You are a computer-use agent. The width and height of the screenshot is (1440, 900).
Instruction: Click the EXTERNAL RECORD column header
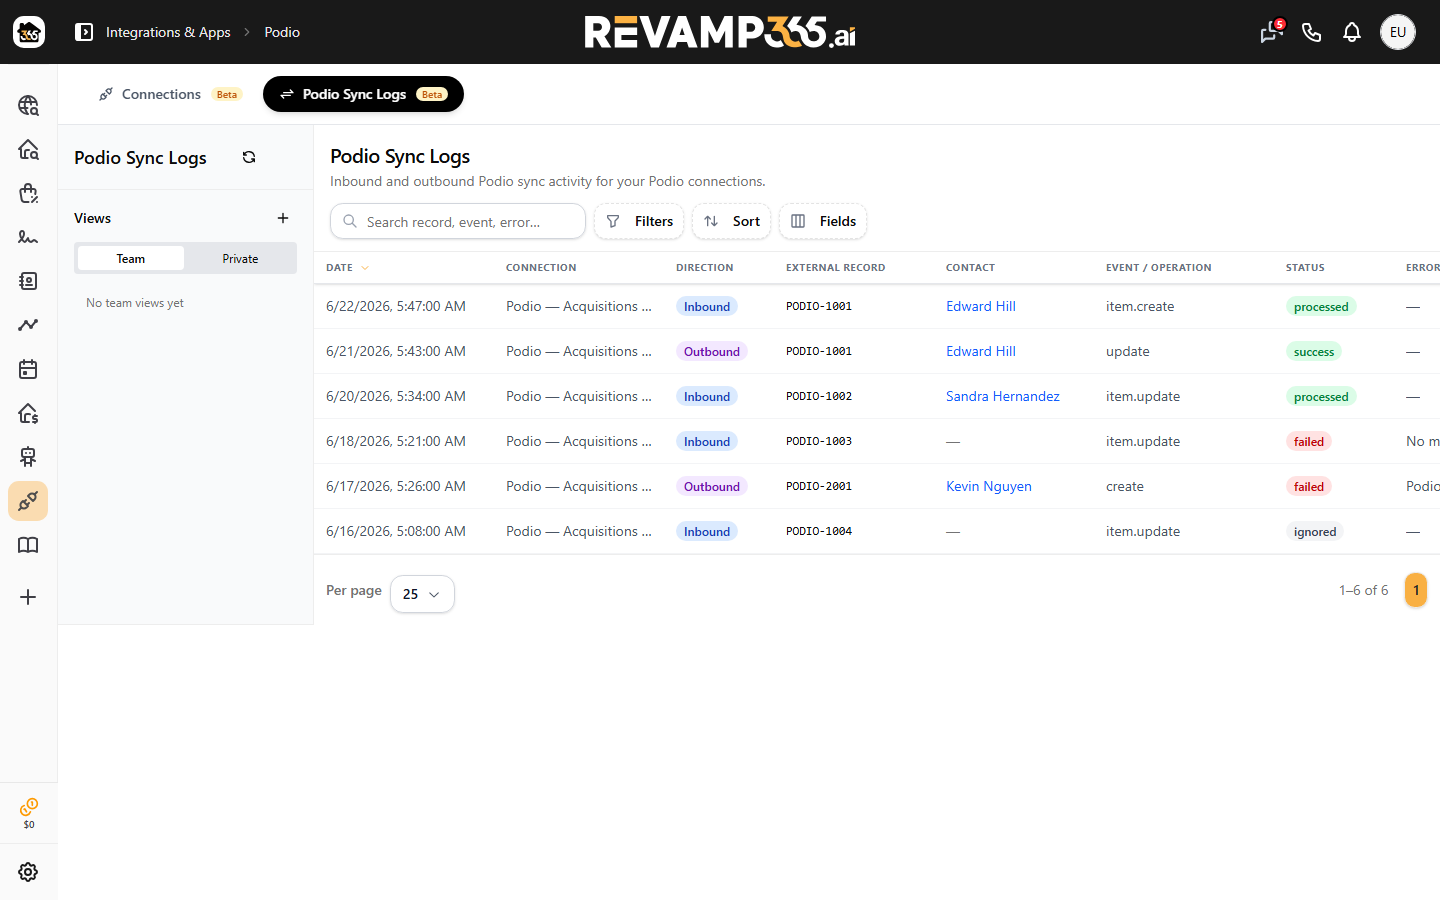836,267
